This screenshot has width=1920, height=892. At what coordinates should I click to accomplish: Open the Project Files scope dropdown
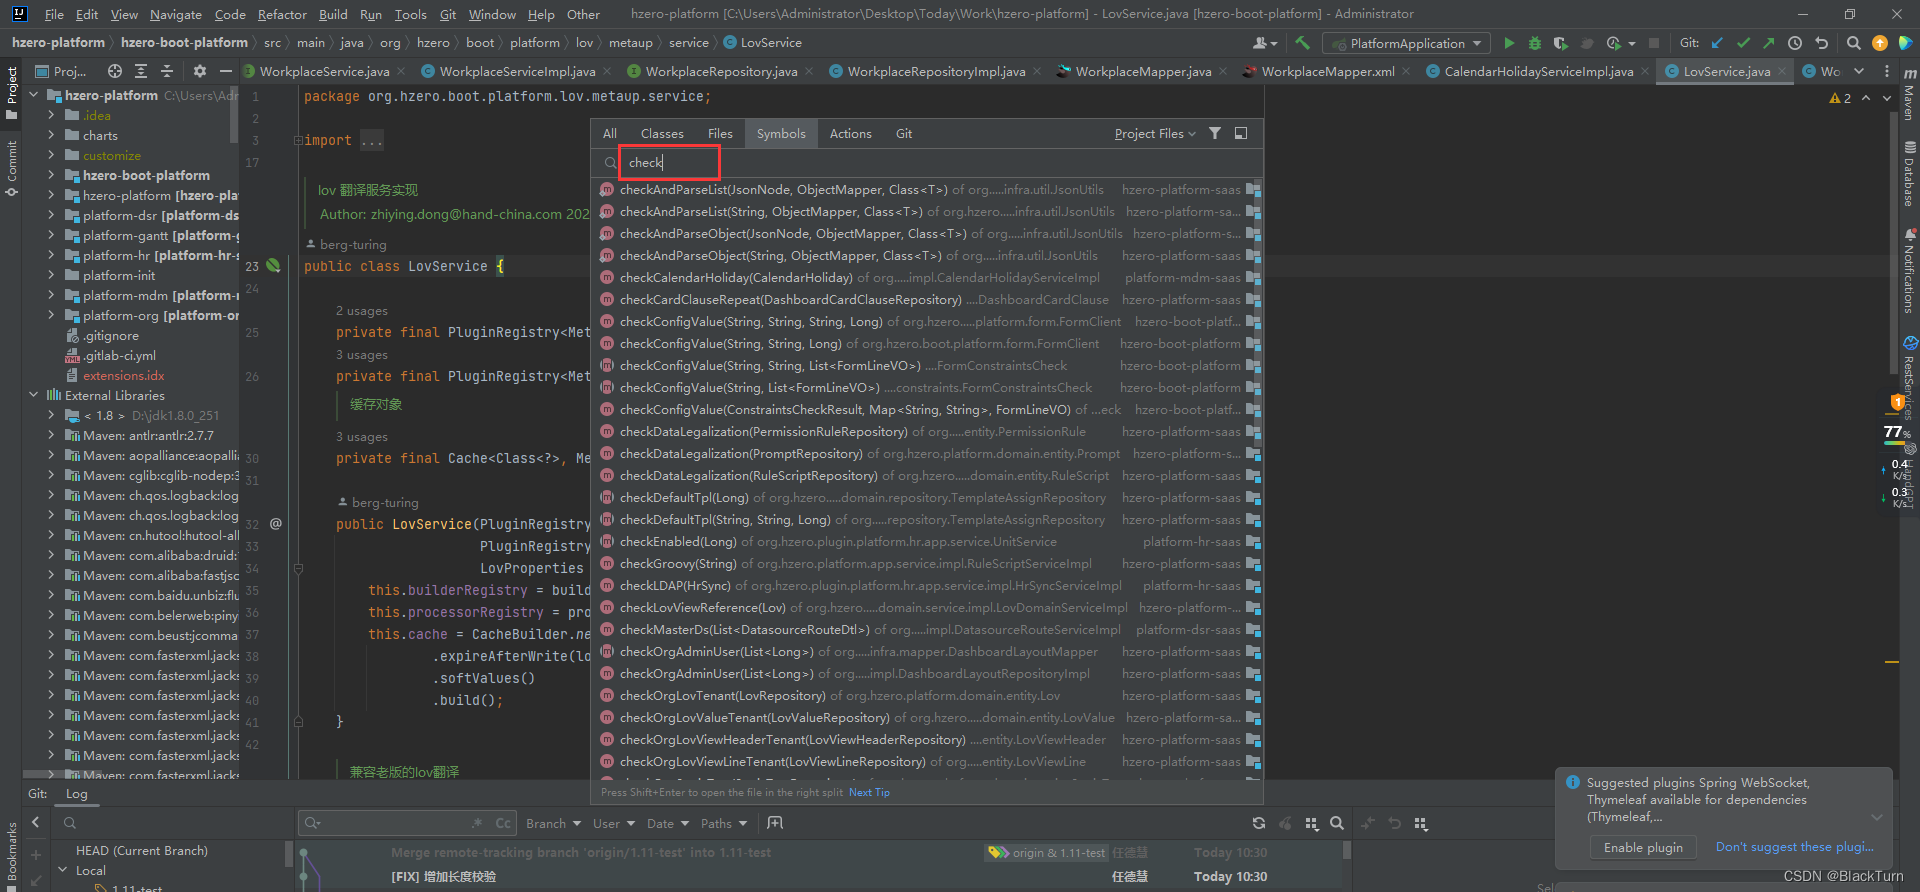point(1155,134)
